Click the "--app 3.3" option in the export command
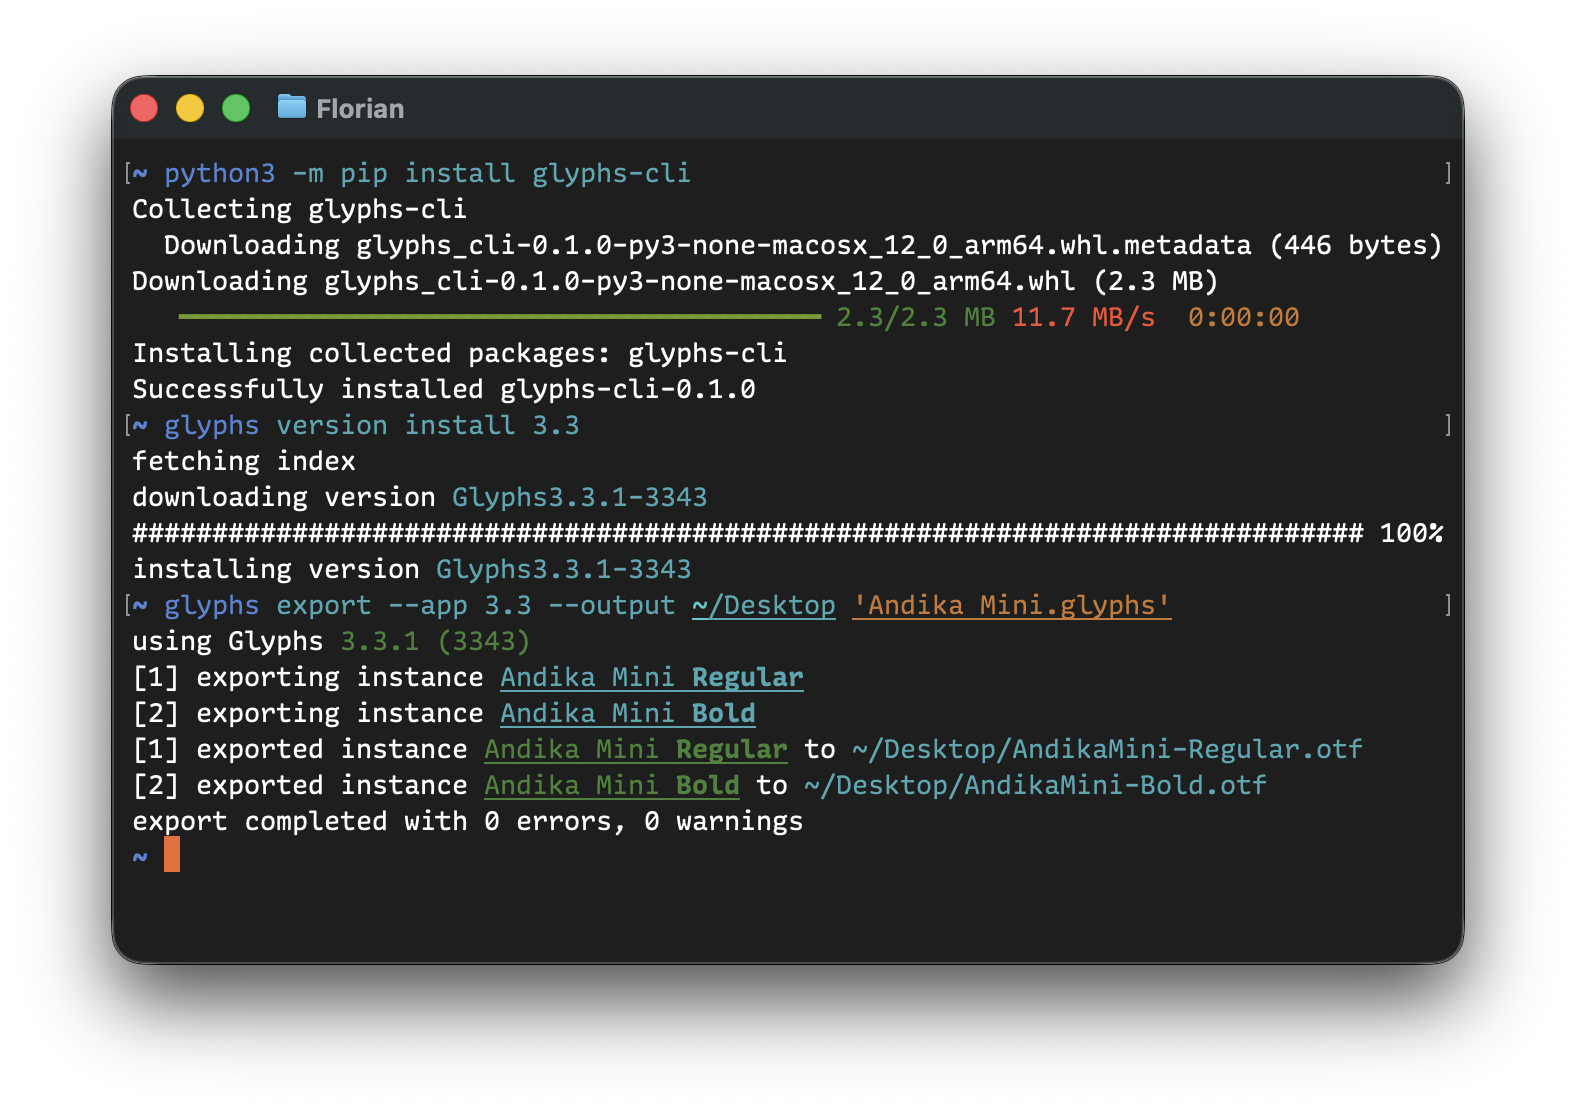 [x=459, y=605]
